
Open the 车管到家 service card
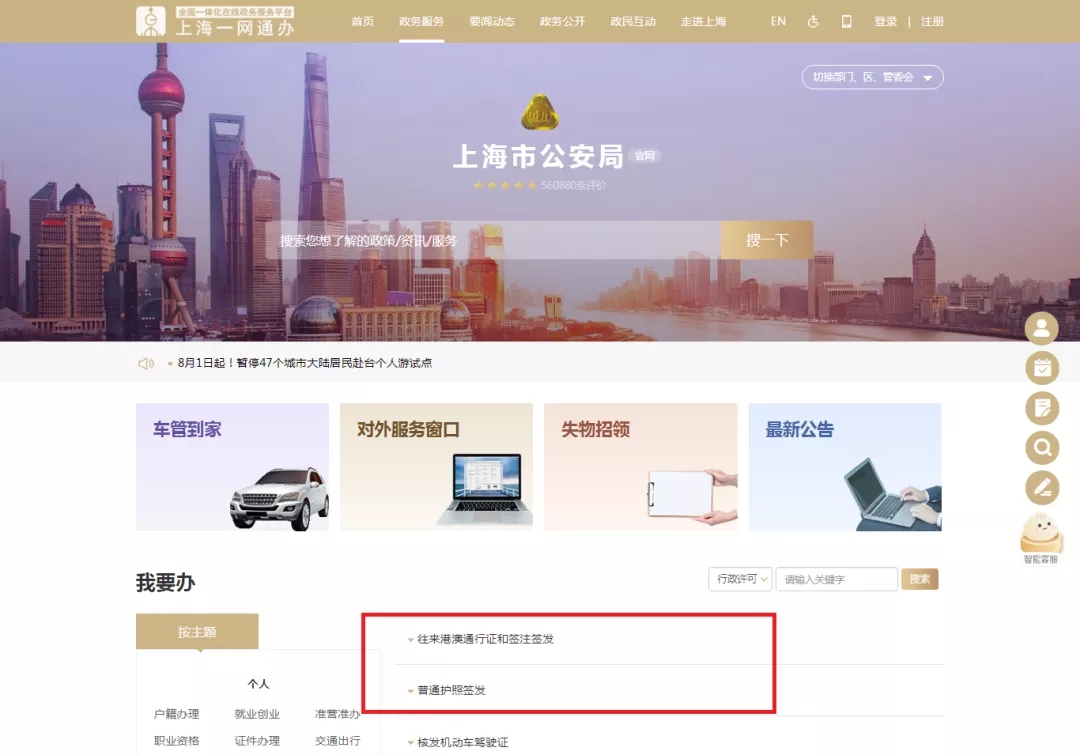pyautogui.click(x=232, y=467)
